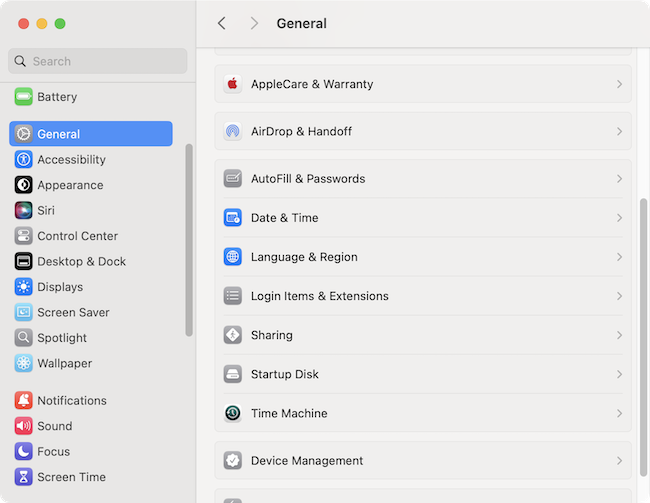
Task: Open Control Center from sidebar
Action: [x=77, y=236]
